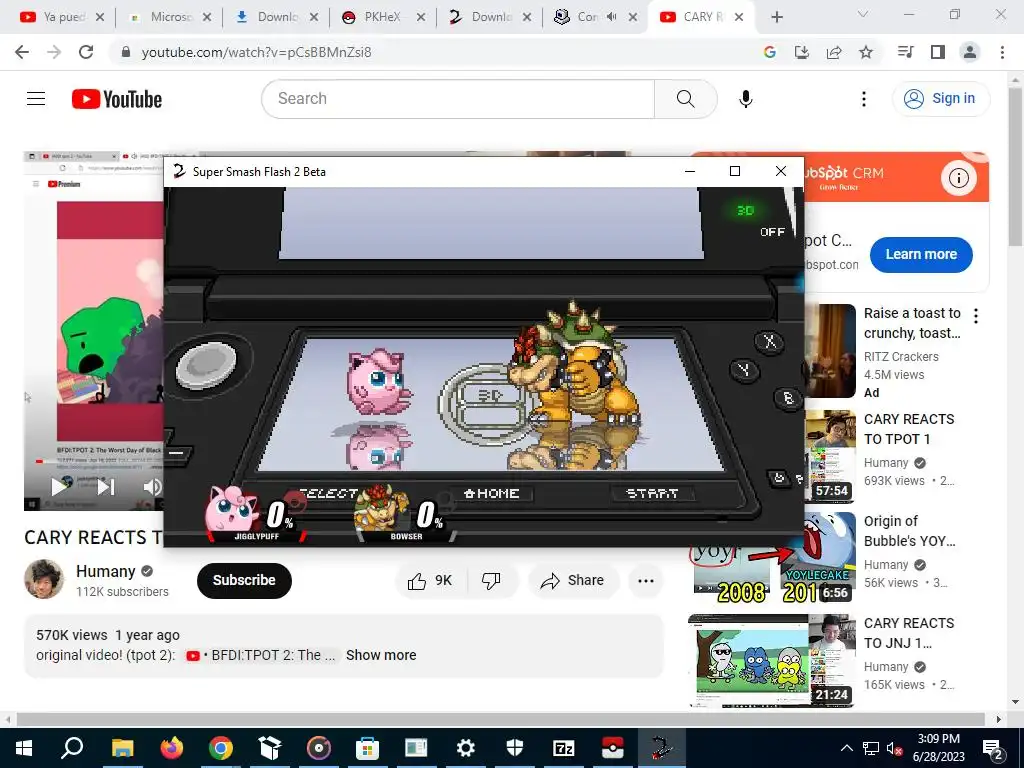
Task: Click the Share button
Action: pyautogui.click(x=573, y=581)
